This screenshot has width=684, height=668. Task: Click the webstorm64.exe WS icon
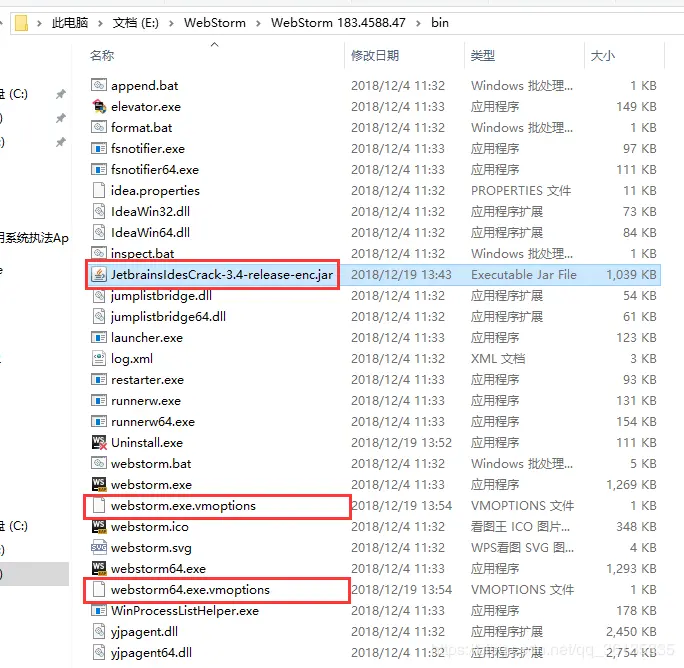tap(99, 568)
